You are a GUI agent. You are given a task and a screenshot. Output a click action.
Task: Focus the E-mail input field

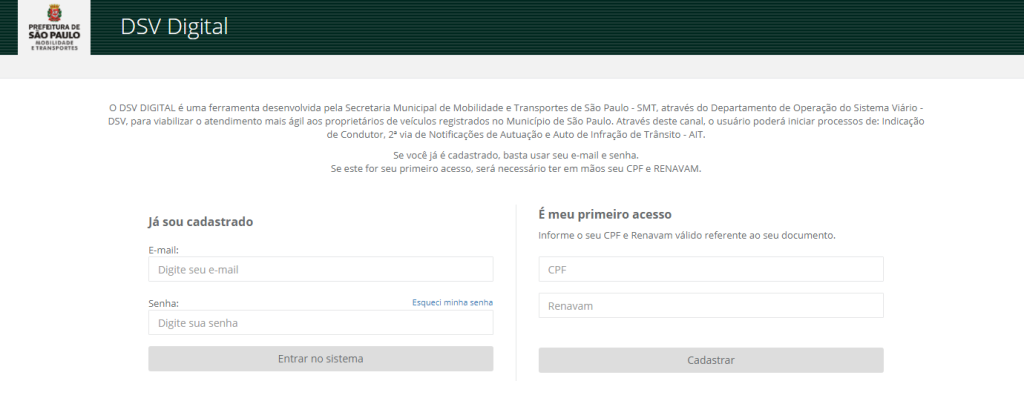click(x=321, y=269)
